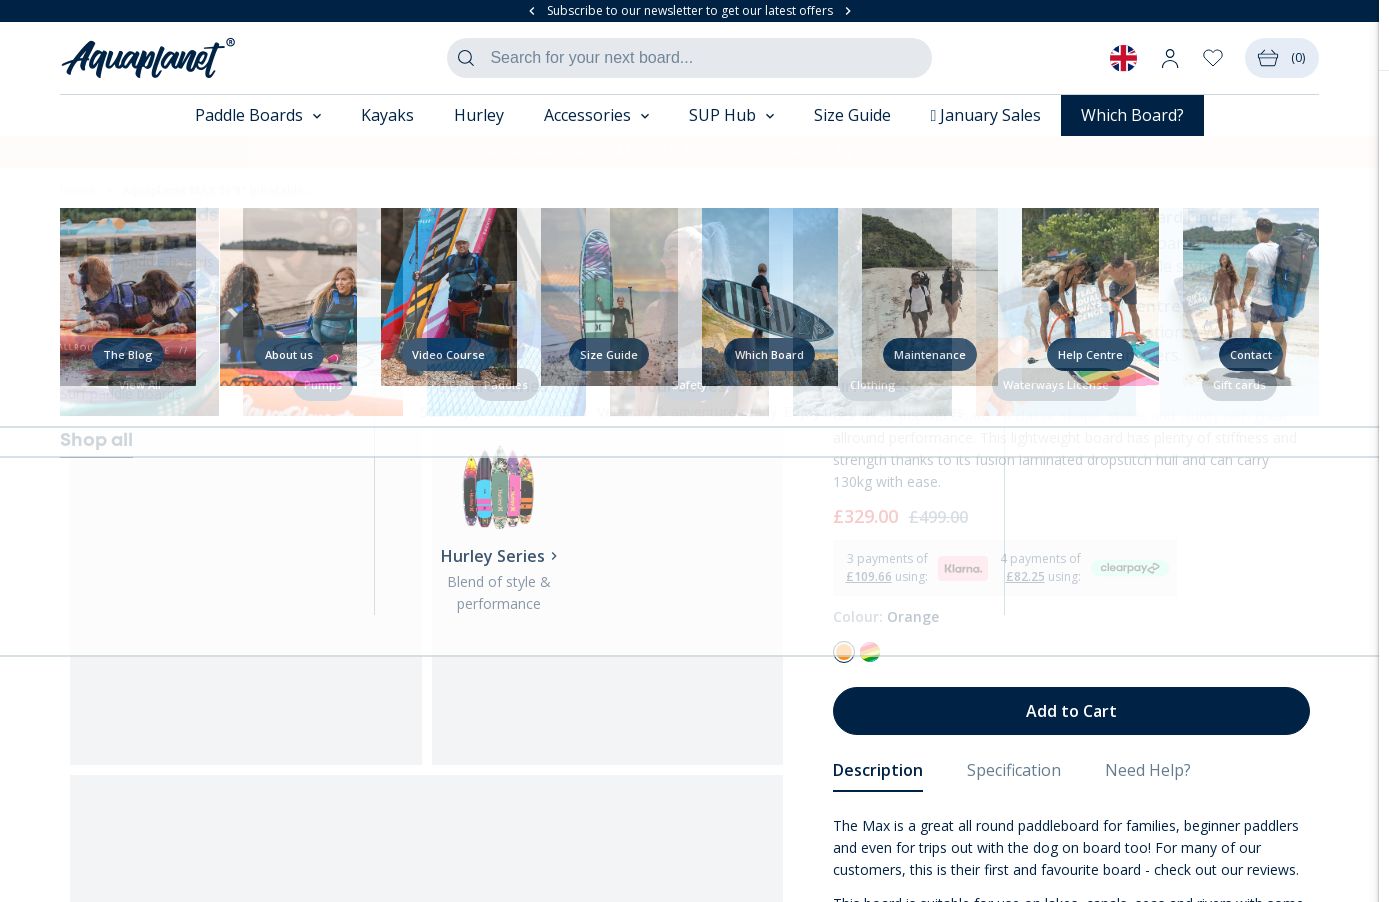Select the Orange colour swatch
The width and height of the screenshot is (1389, 902).
(x=844, y=652)
